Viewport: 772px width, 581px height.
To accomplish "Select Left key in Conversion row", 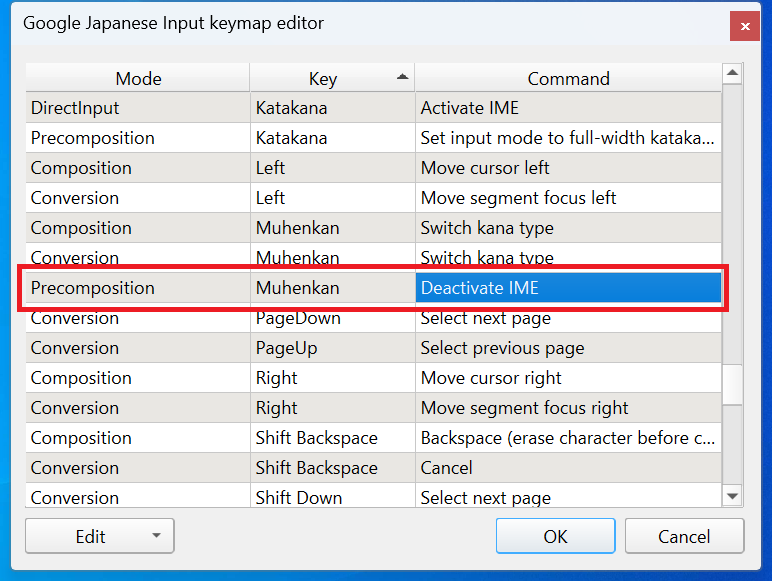I will pyautogui.click(x=333, y=197).
